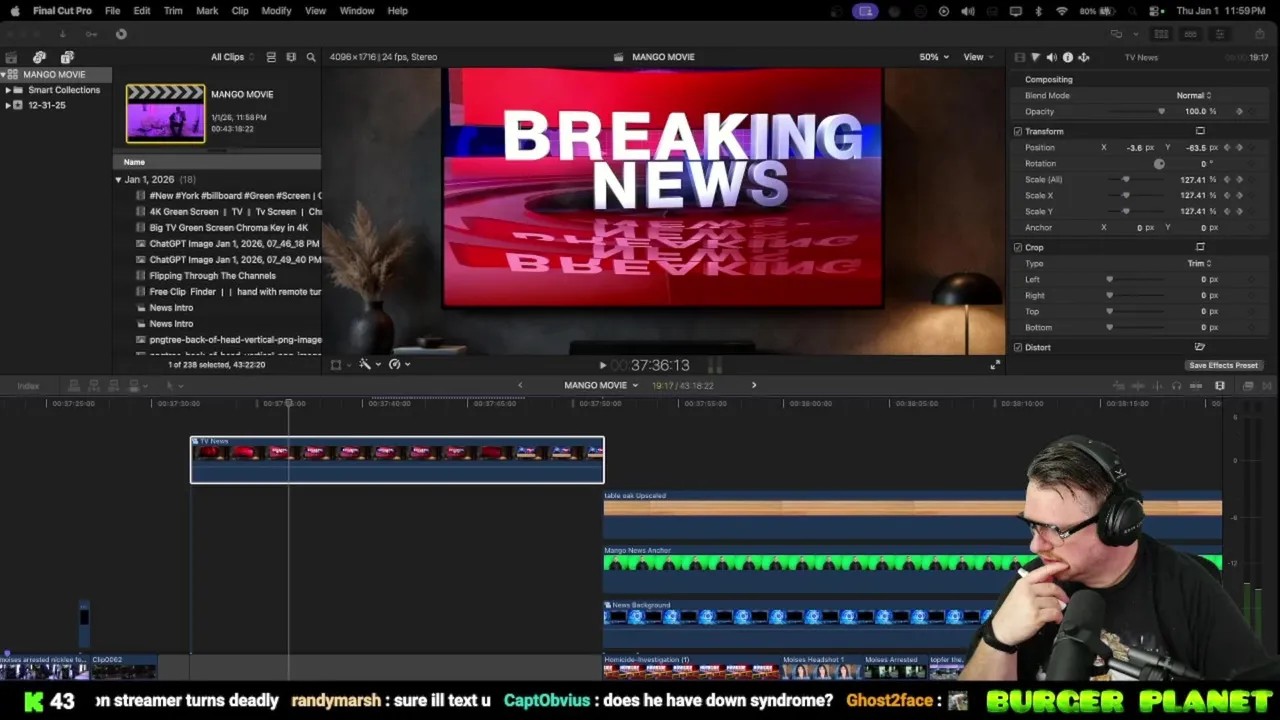This screenshot has width=1280, height=720.
Task: Click the import media arrow icon
Action: (62, 34)
